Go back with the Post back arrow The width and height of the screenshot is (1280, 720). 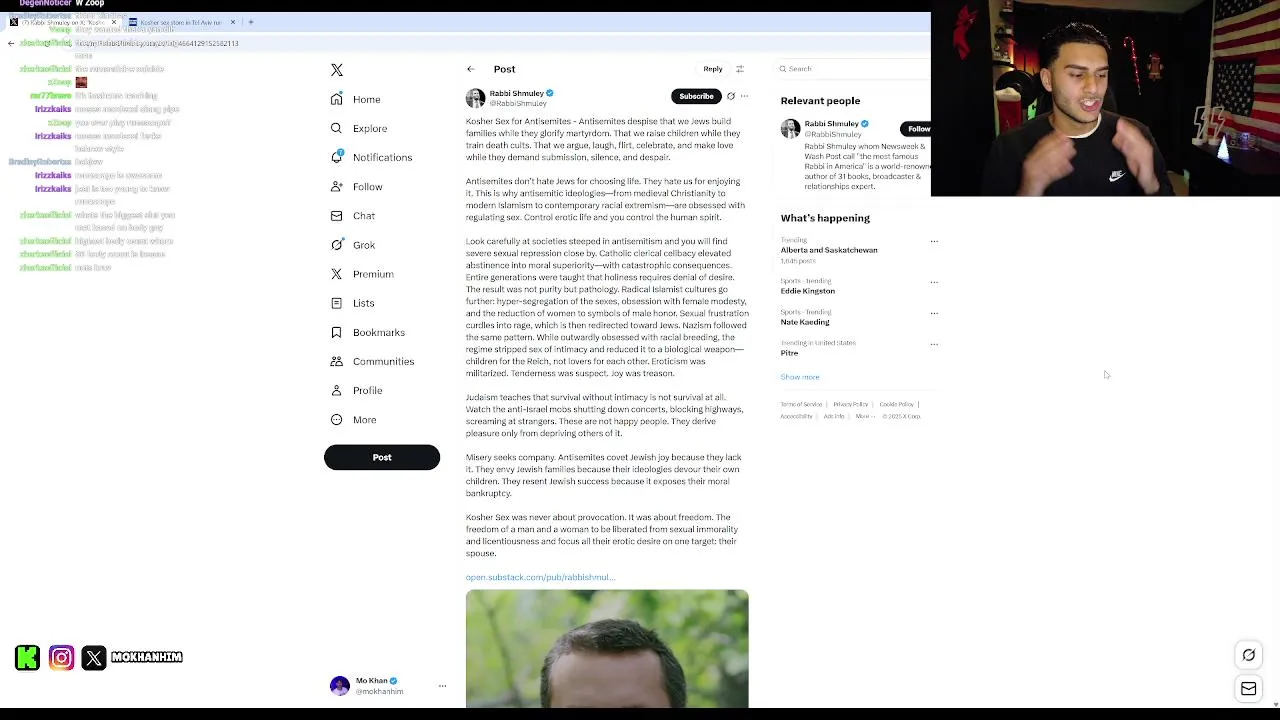[x=471, y=69]
